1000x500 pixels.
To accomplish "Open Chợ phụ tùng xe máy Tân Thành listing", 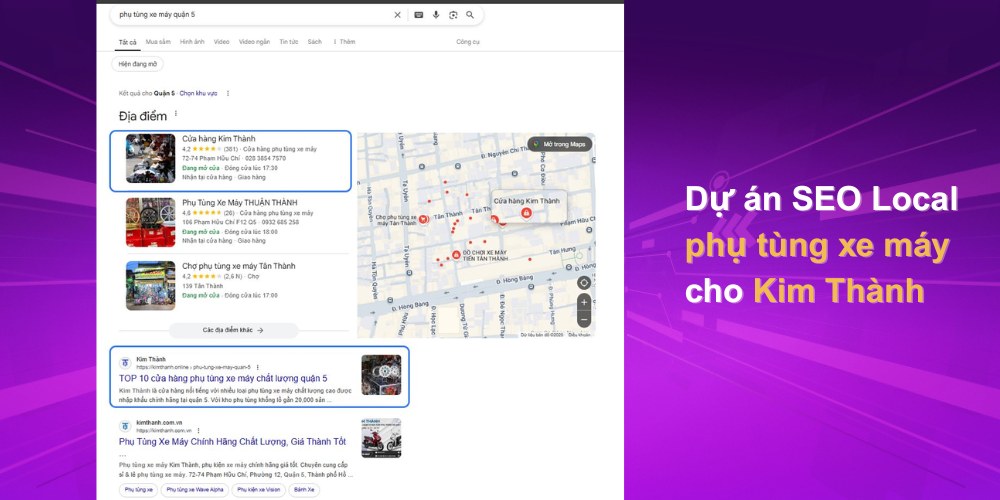I will (239, 266).
